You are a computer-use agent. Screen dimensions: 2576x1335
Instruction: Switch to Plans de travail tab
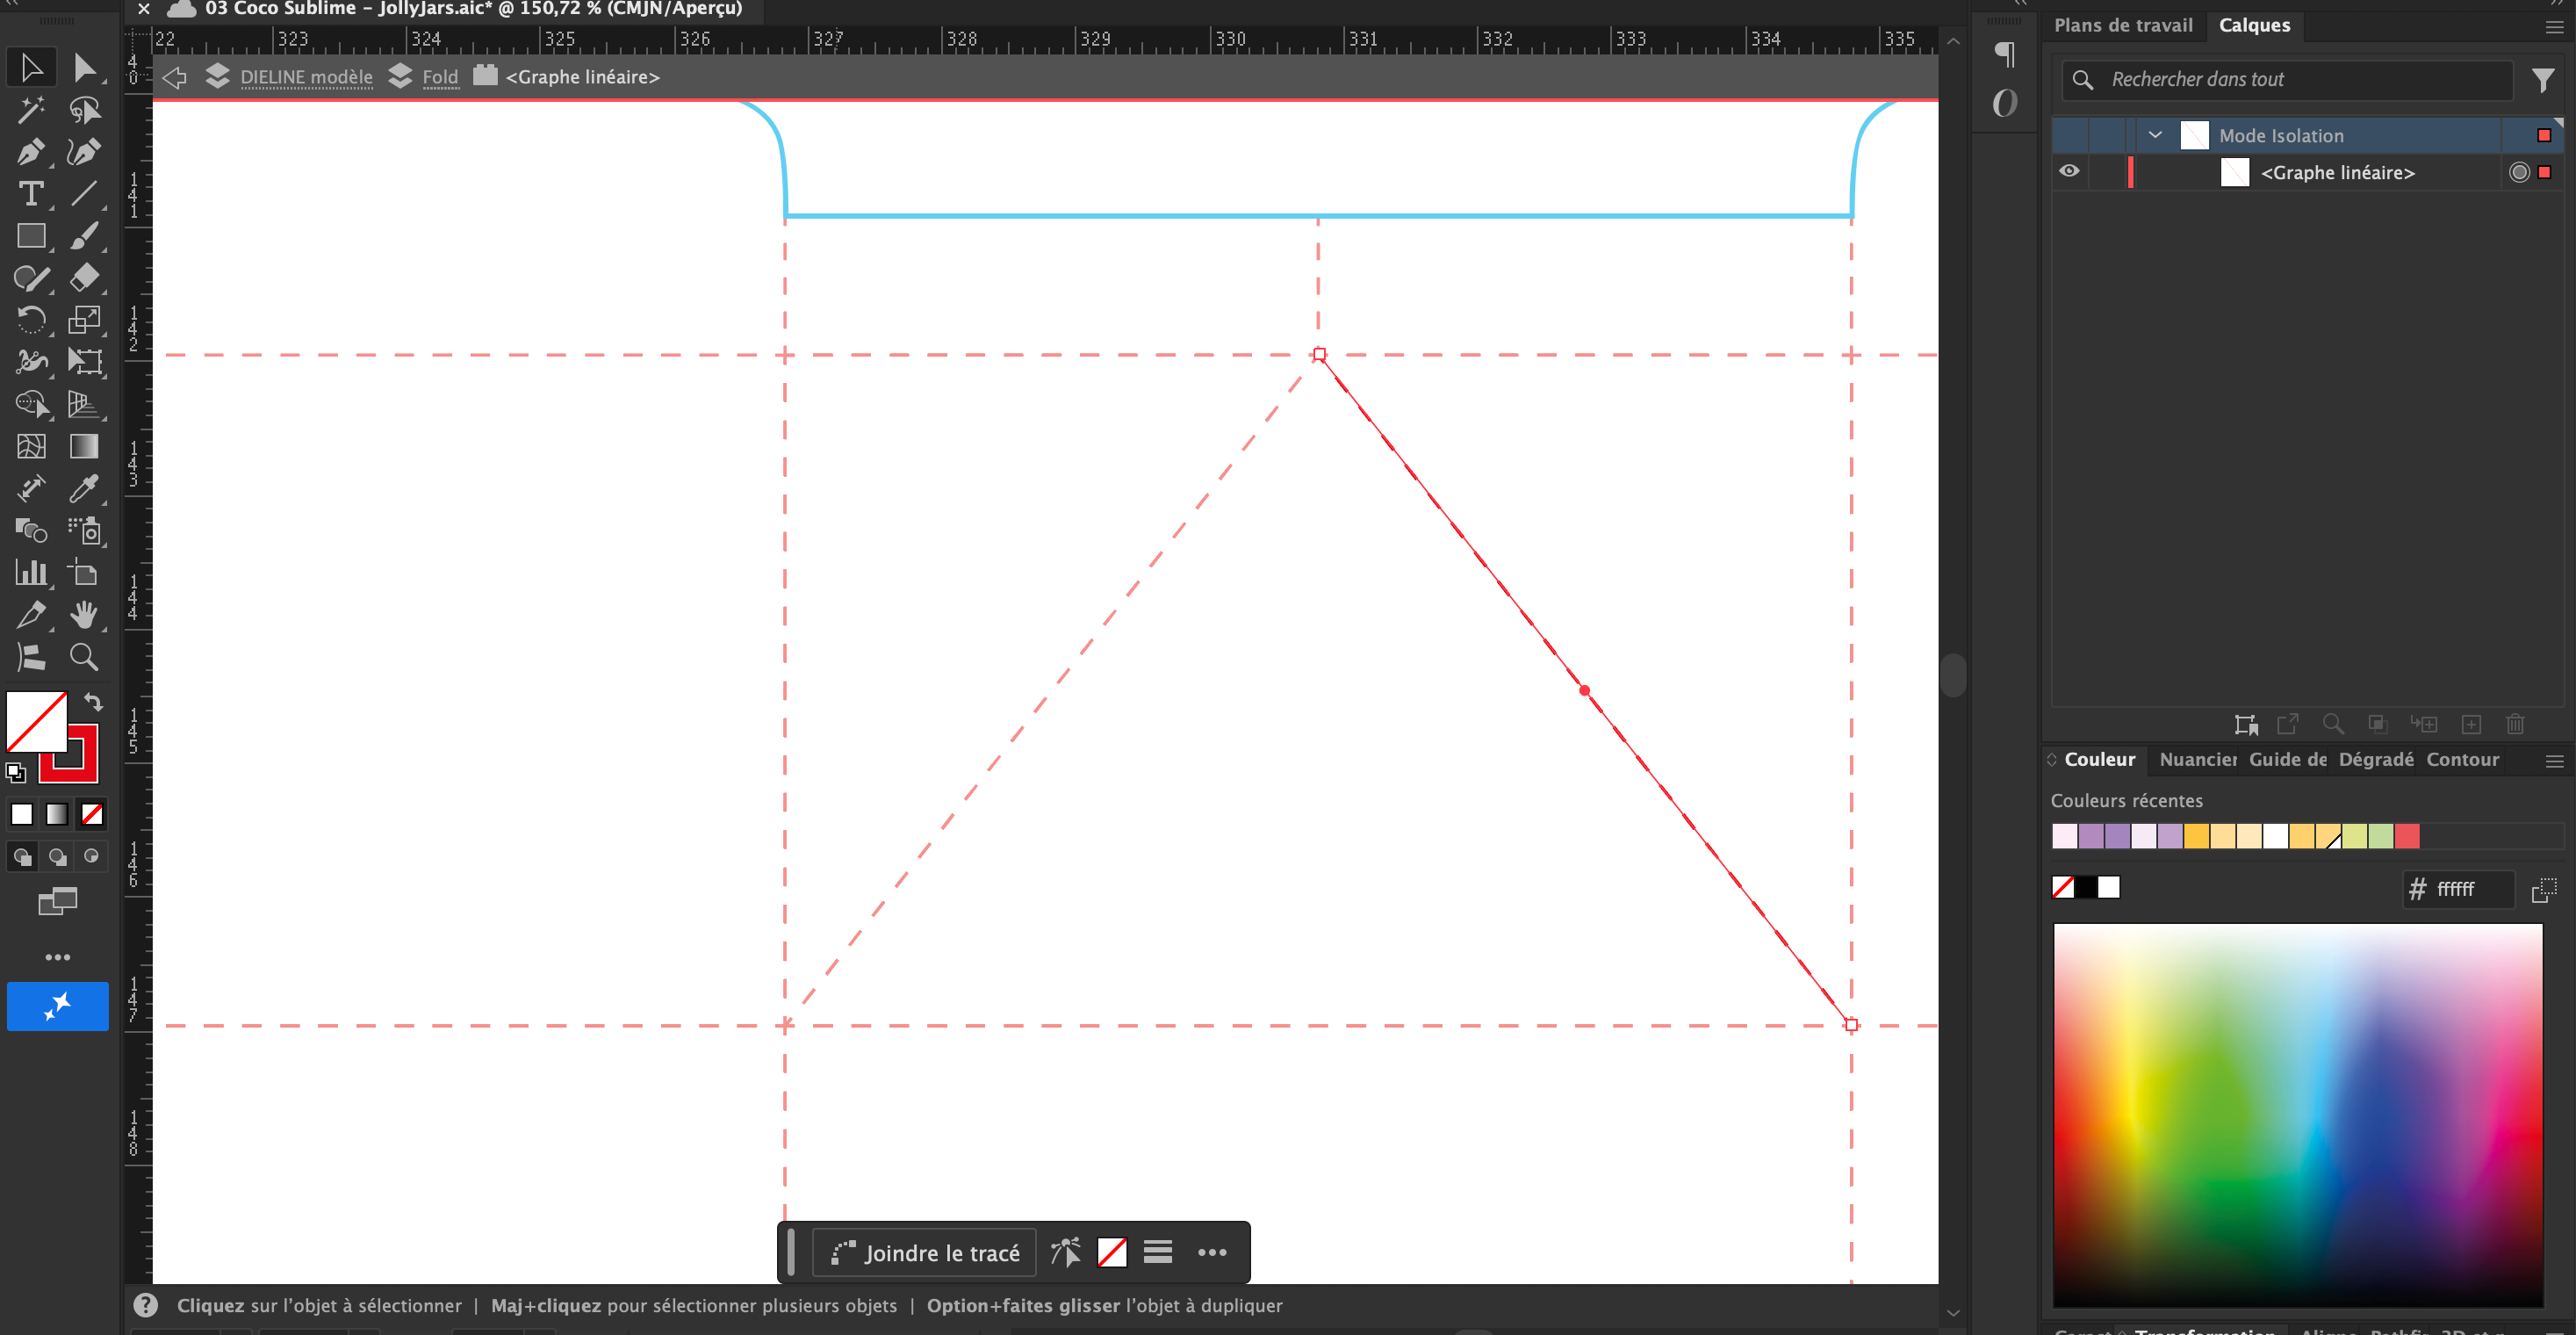coord(2122,25)
